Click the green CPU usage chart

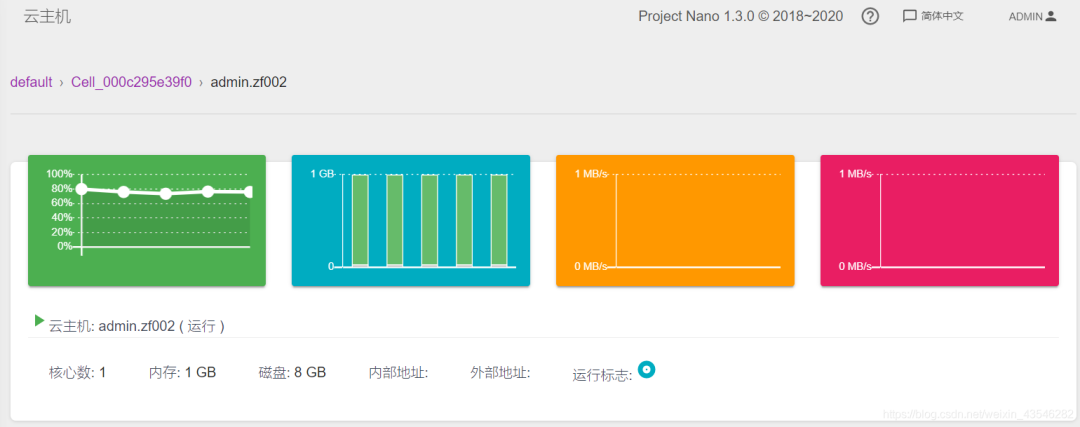pos(147,220)
